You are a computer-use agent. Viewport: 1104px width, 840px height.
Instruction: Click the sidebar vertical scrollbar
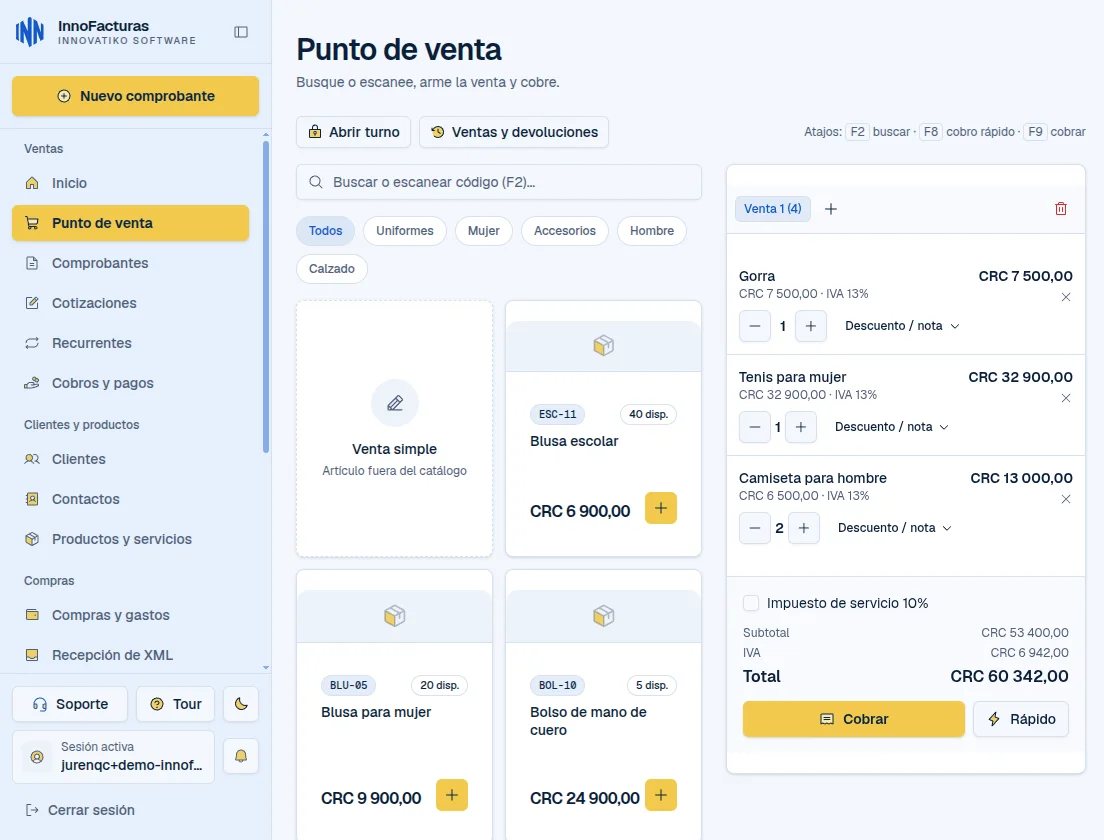pyautogui.click(x=265, y=296)
